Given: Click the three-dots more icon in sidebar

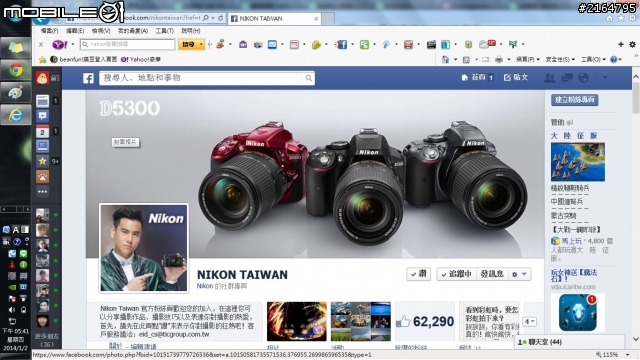Looking at the screenshot, I should click(x=42, y=191).
